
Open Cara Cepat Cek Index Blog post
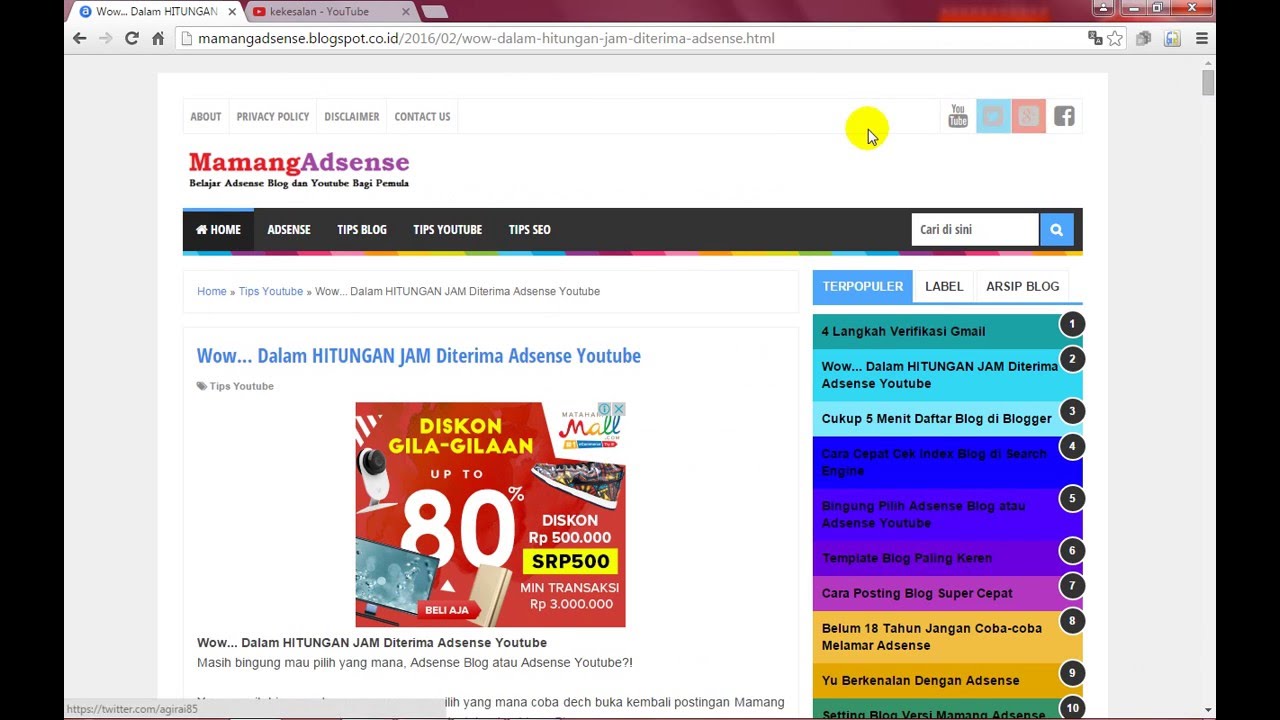934,462
